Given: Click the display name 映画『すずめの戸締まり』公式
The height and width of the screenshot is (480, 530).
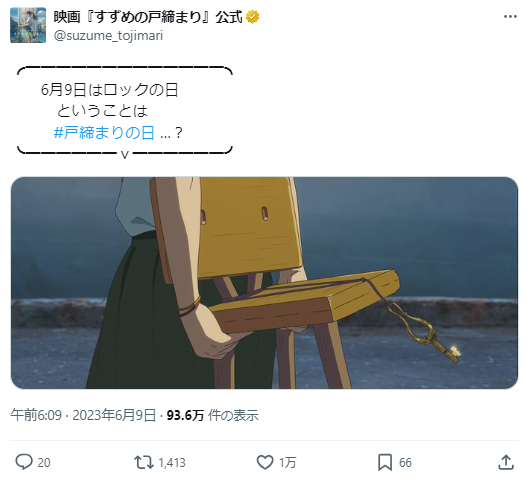Looking at the screenshot, I should [148, 17].
